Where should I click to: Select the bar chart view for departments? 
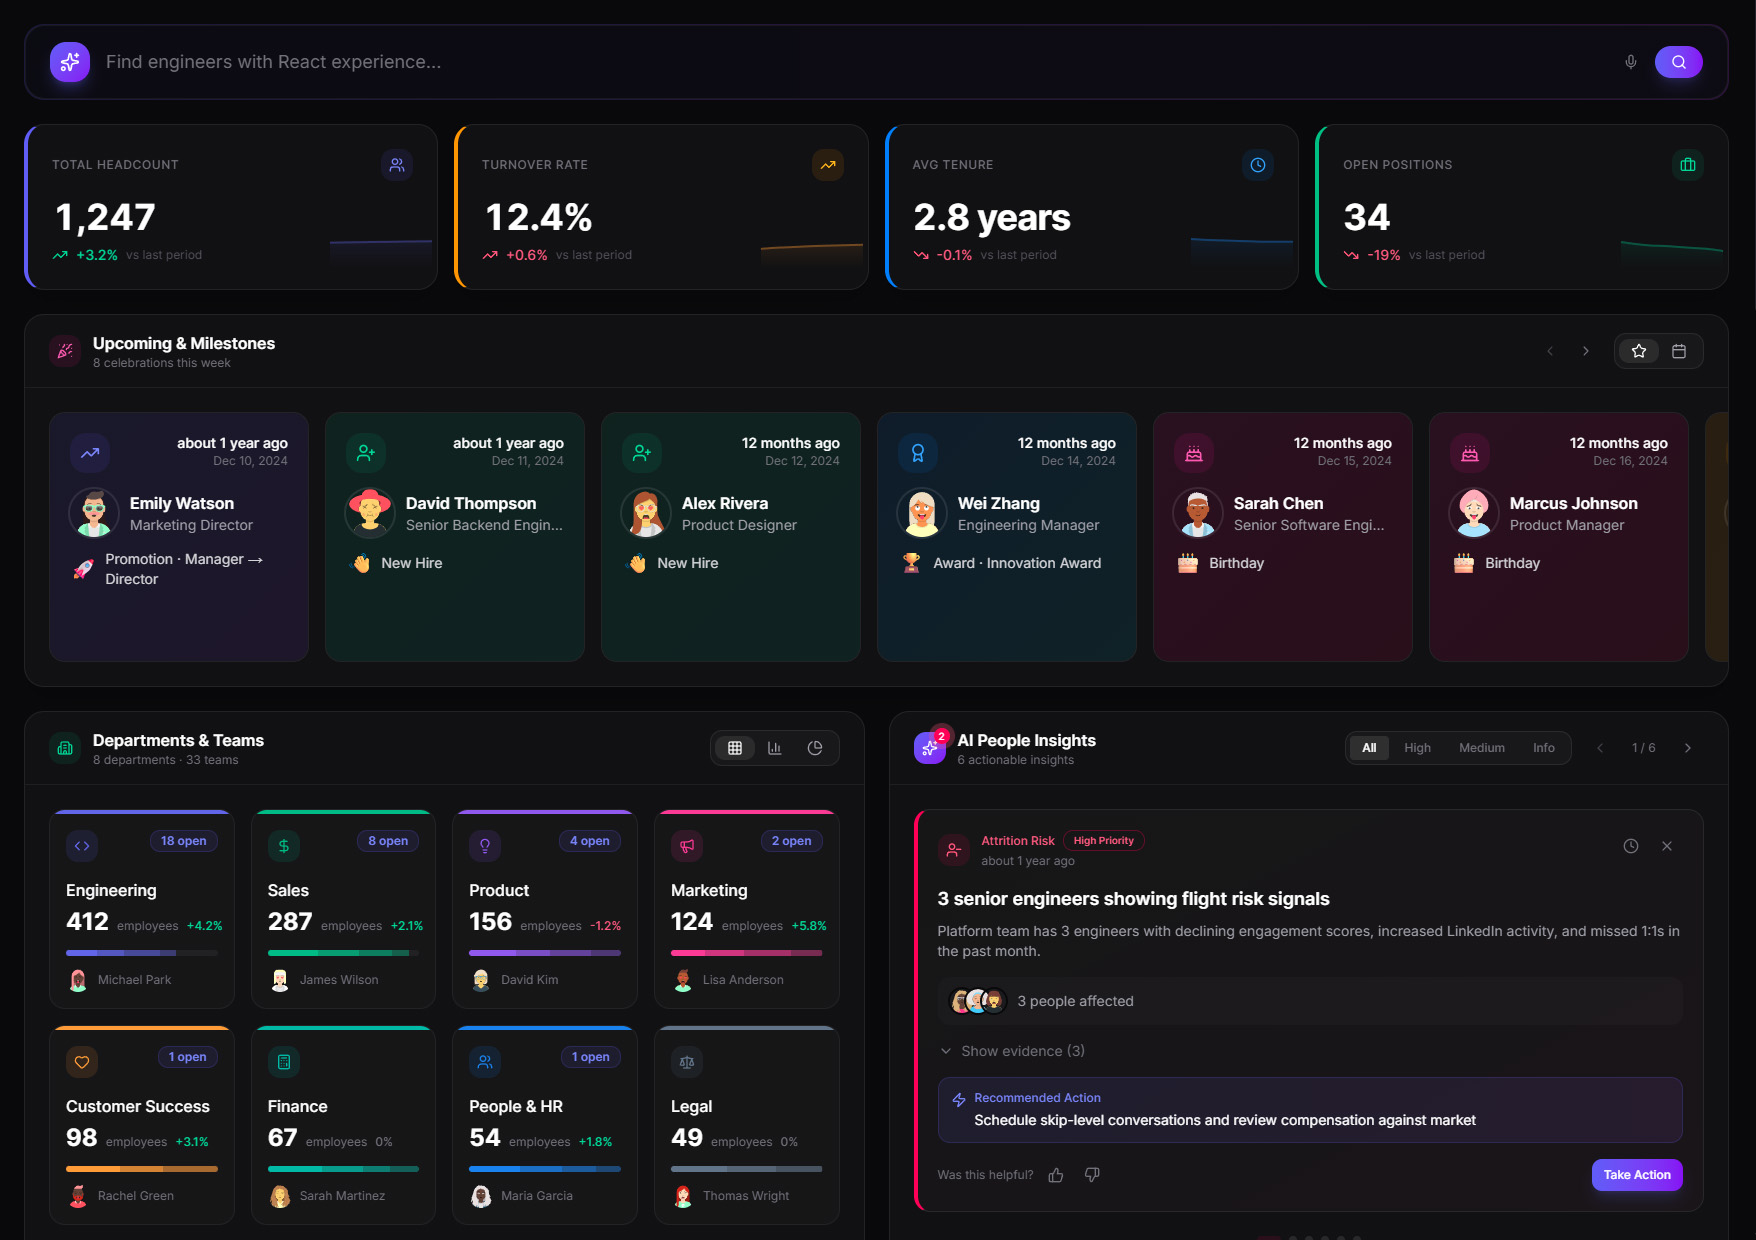click(x=775, y=747)
